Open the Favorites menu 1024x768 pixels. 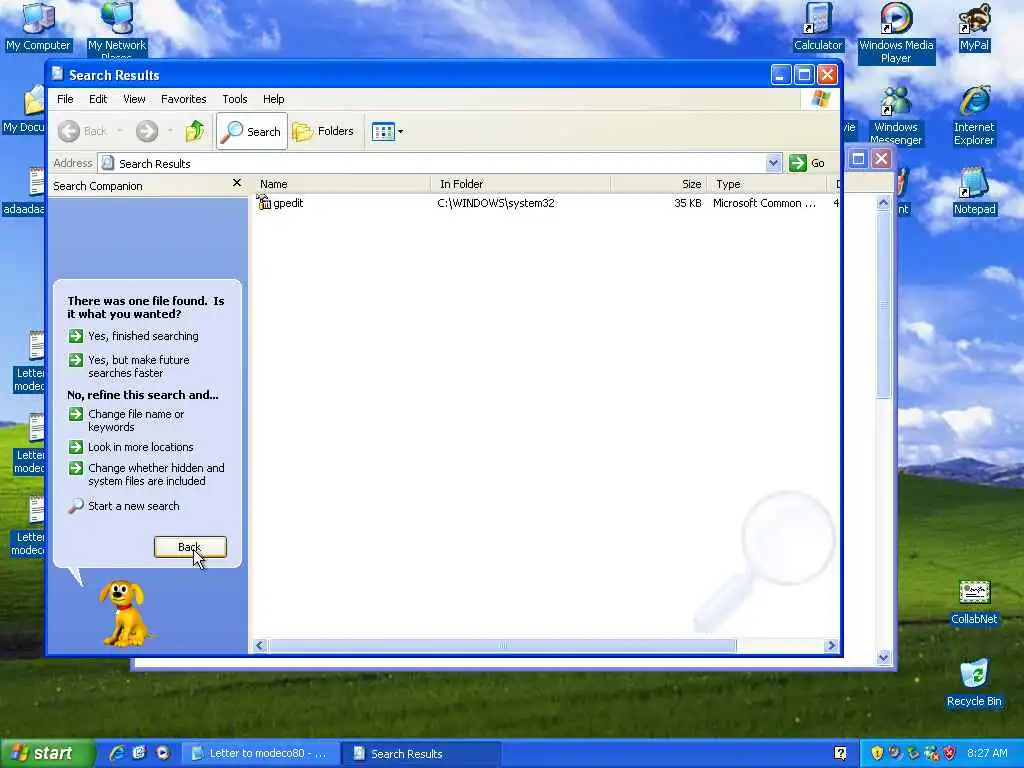184,99
